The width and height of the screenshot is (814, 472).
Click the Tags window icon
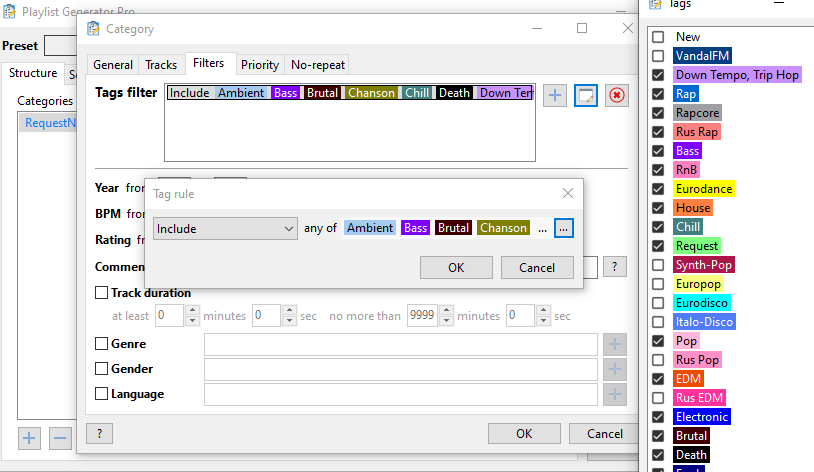point(656,4)
